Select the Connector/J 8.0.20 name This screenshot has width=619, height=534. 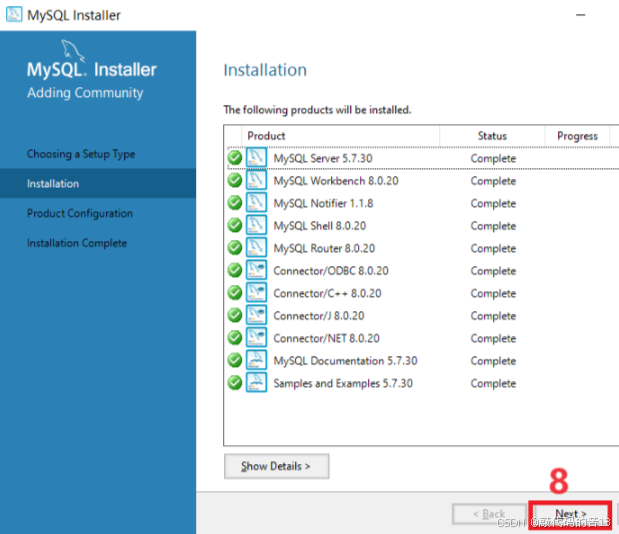319,316
